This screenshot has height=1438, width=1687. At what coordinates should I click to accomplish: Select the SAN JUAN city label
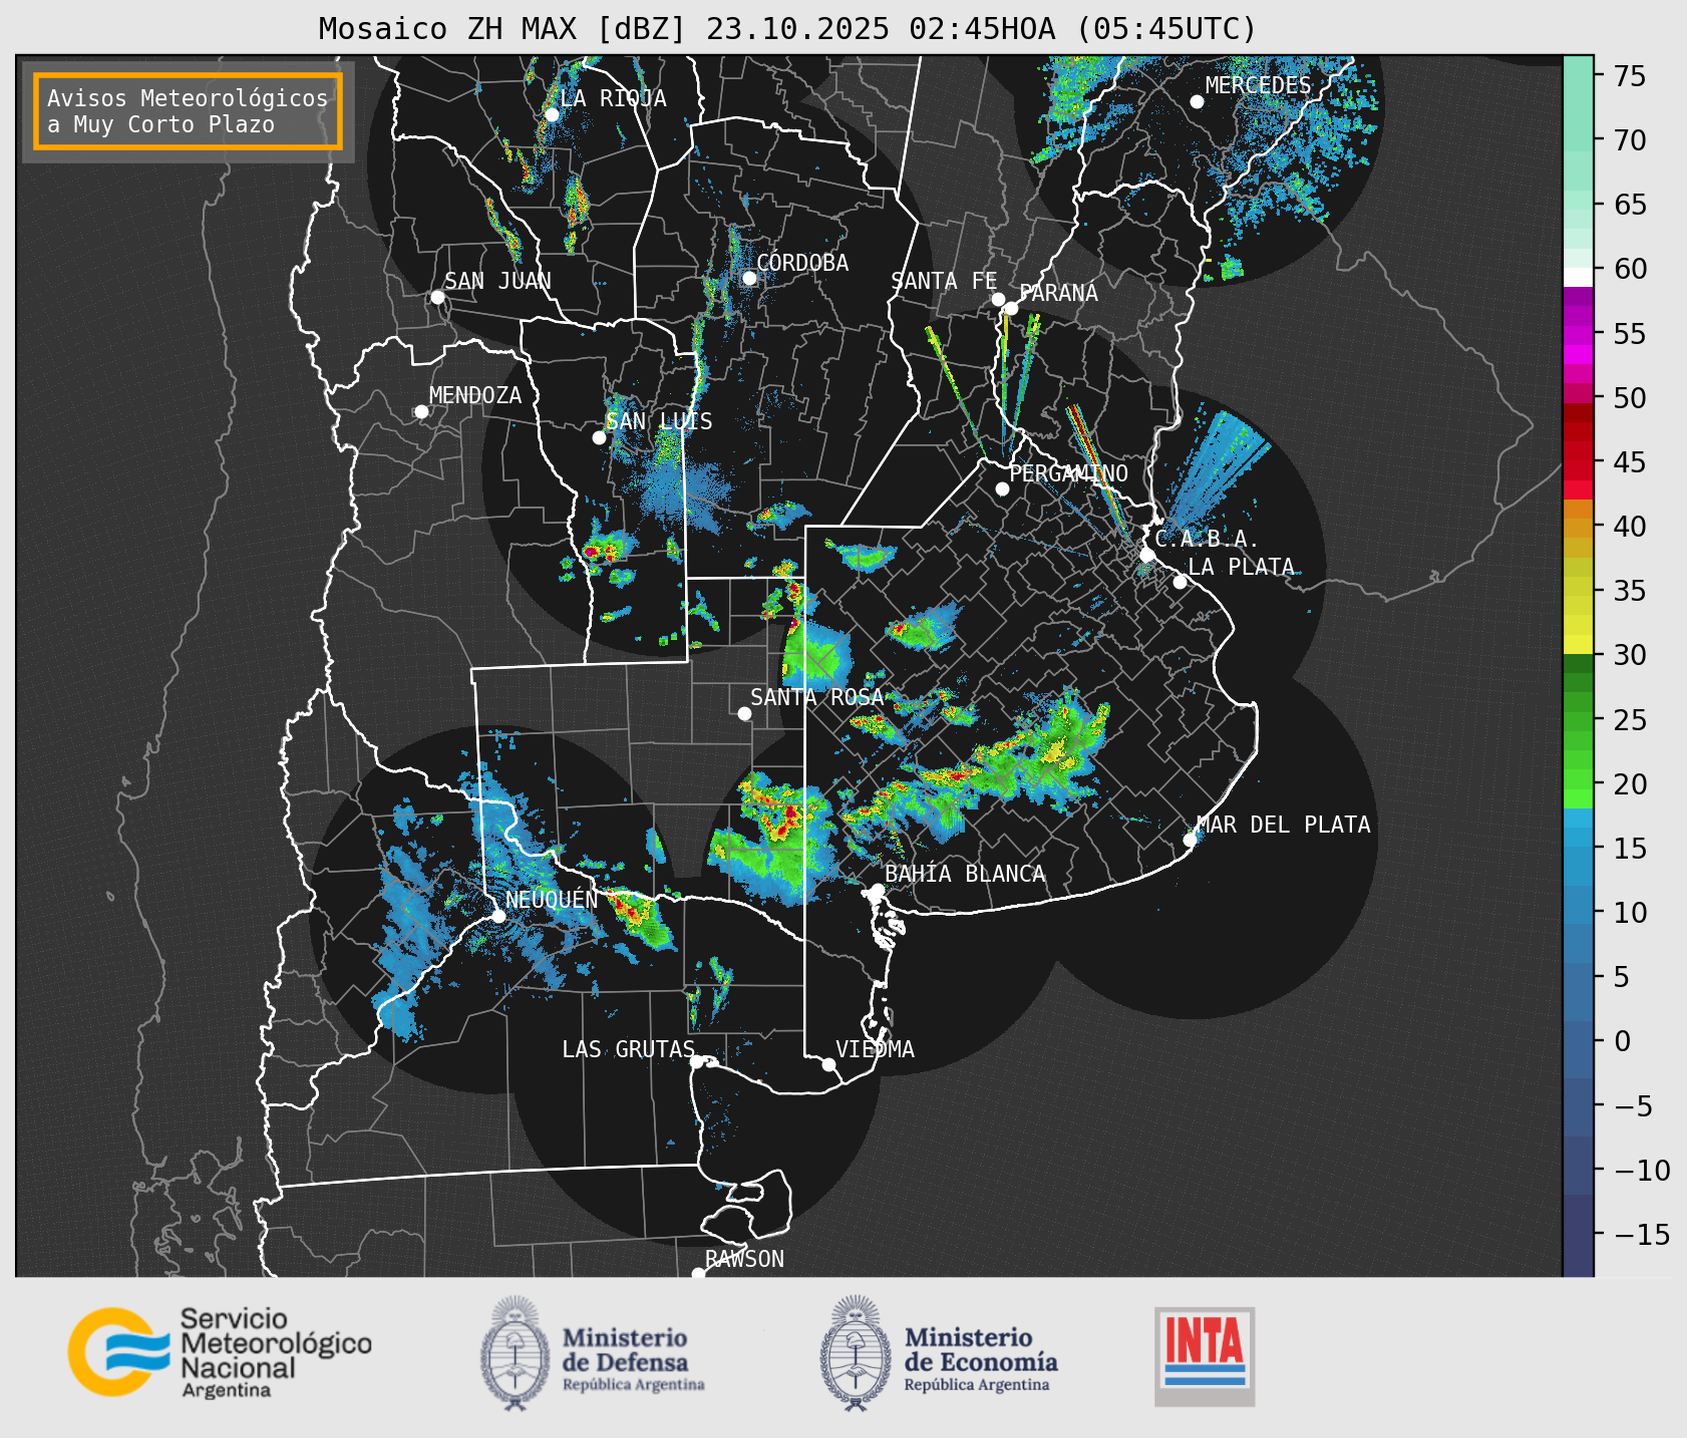pyautogui.click(x=498, y=281)
